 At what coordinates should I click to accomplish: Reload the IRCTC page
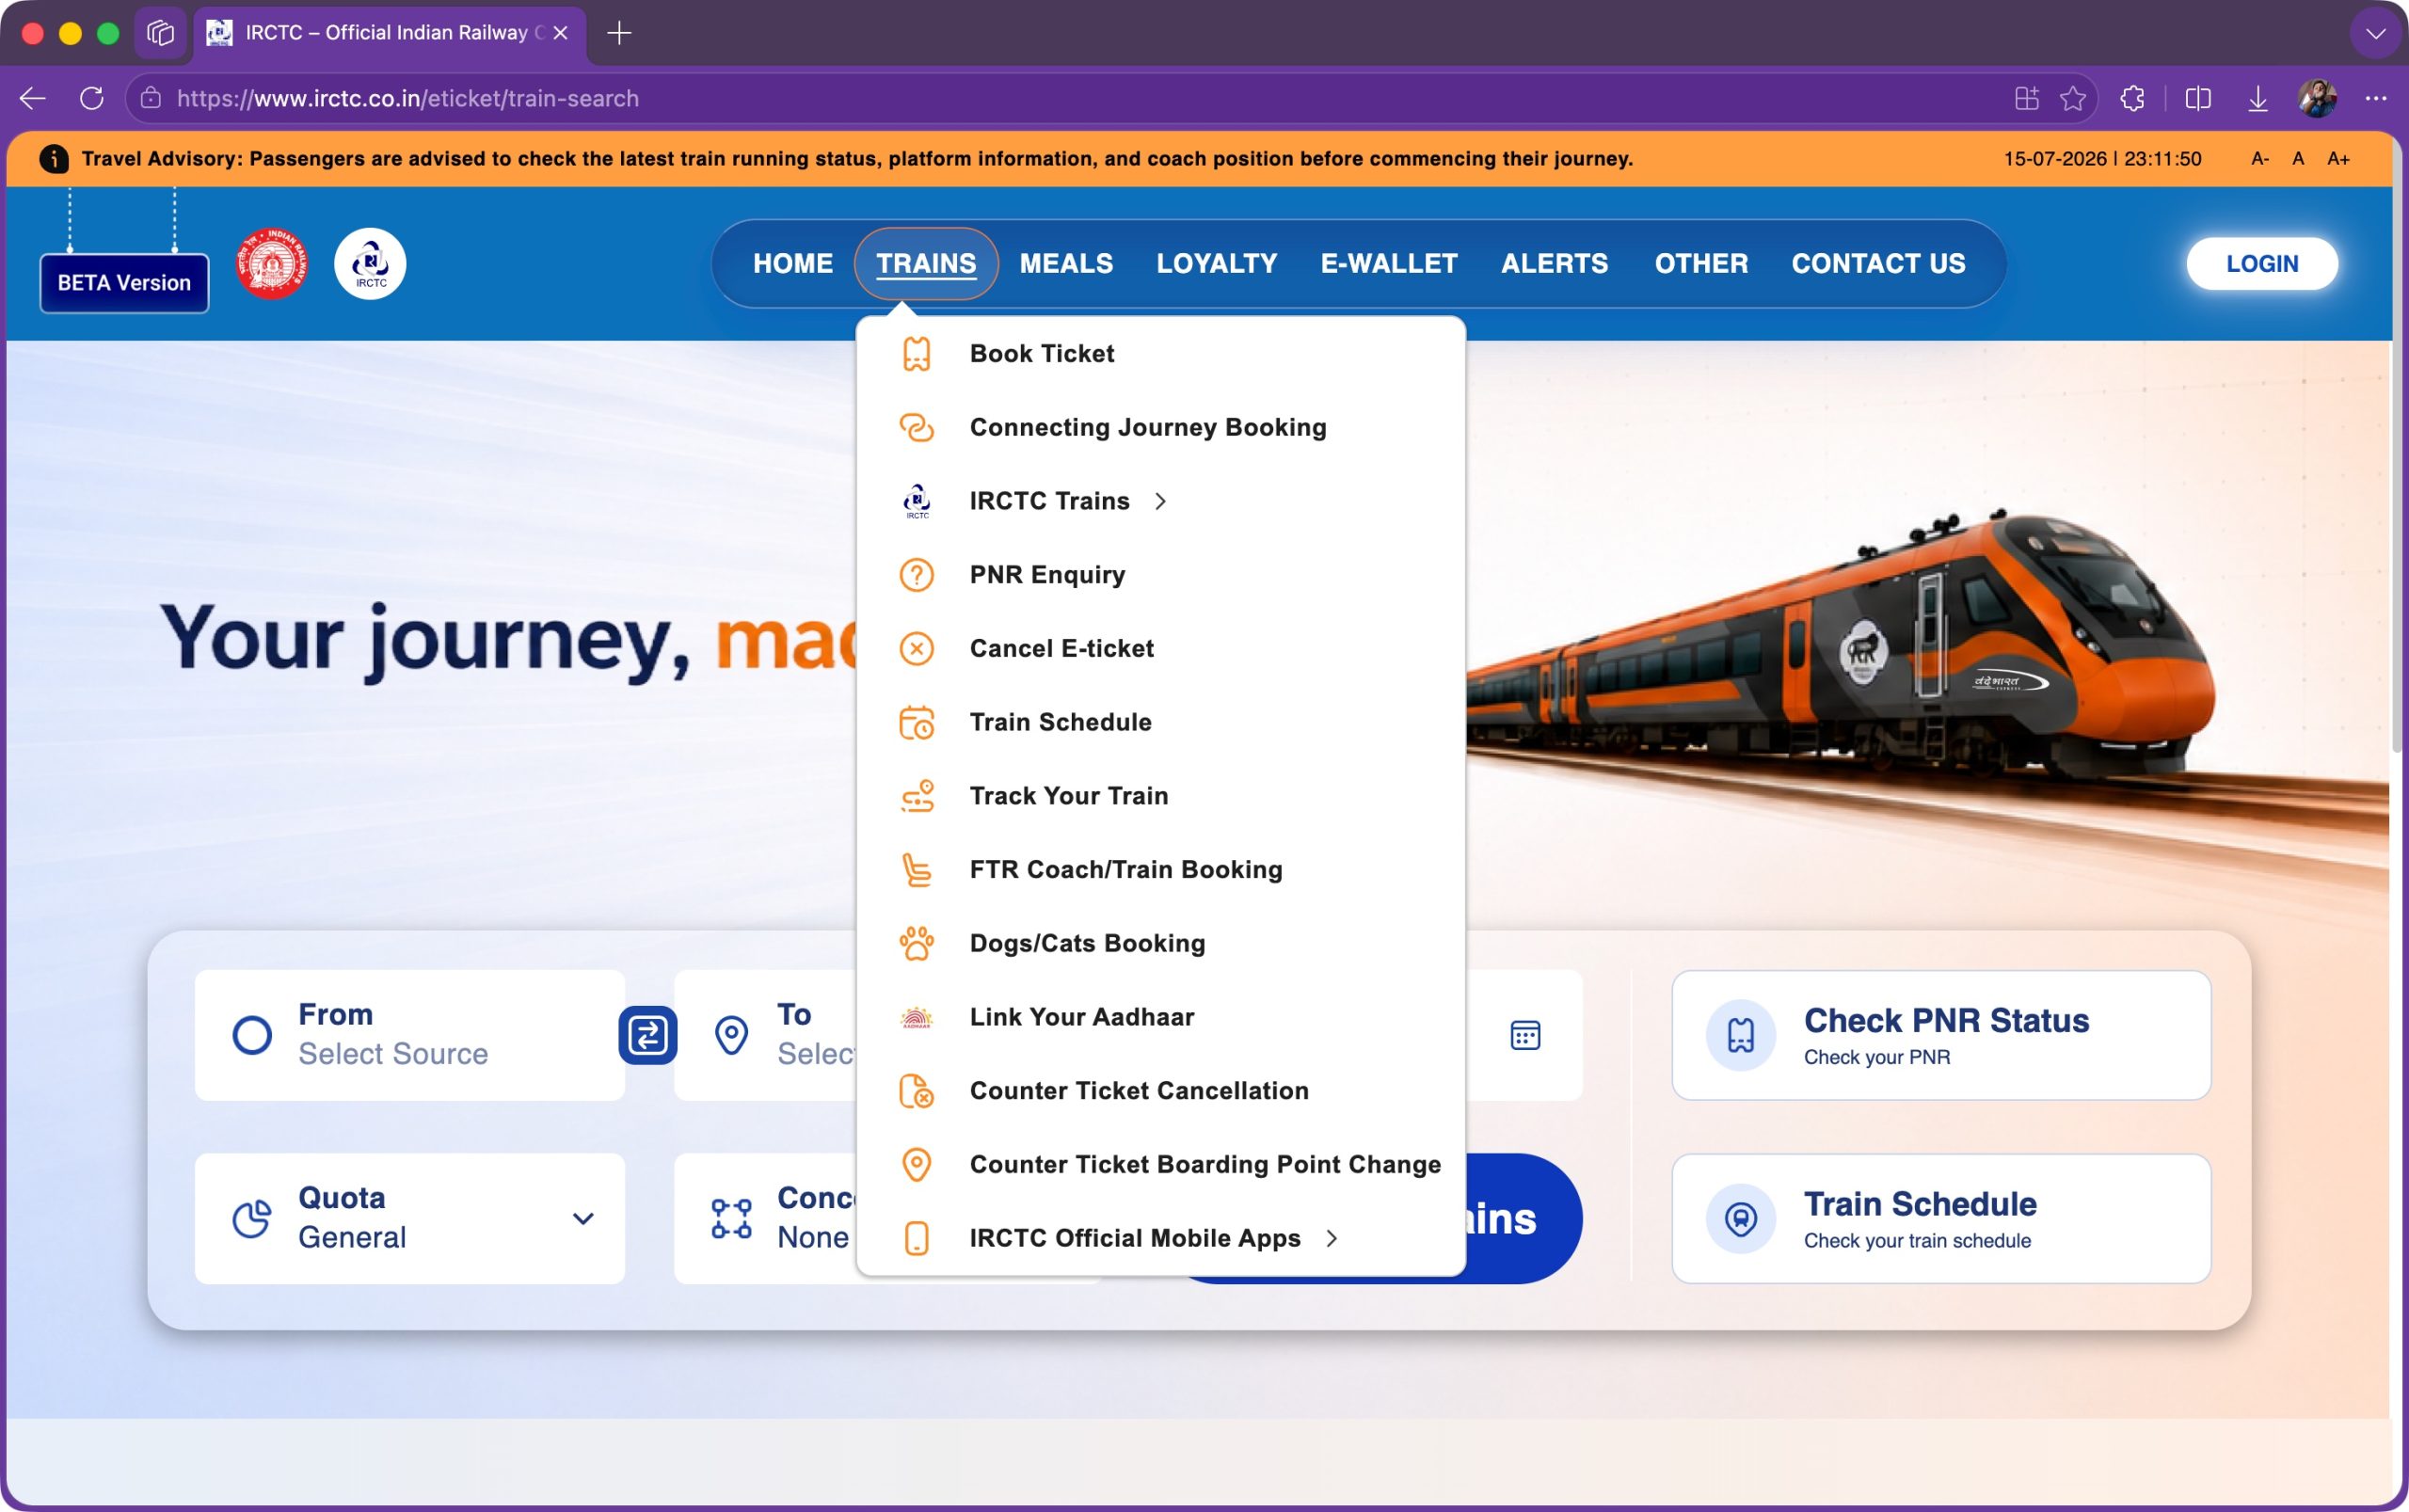pos(92,98)
